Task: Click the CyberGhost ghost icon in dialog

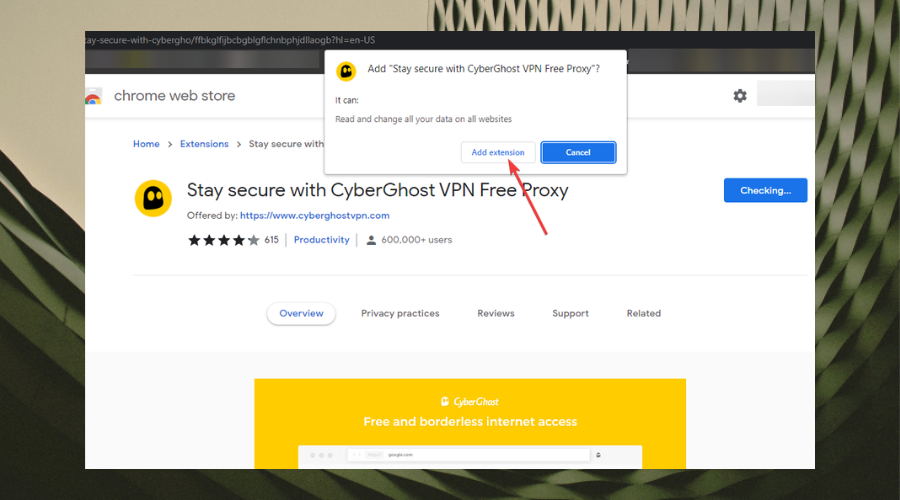Action: pos(346,71)
